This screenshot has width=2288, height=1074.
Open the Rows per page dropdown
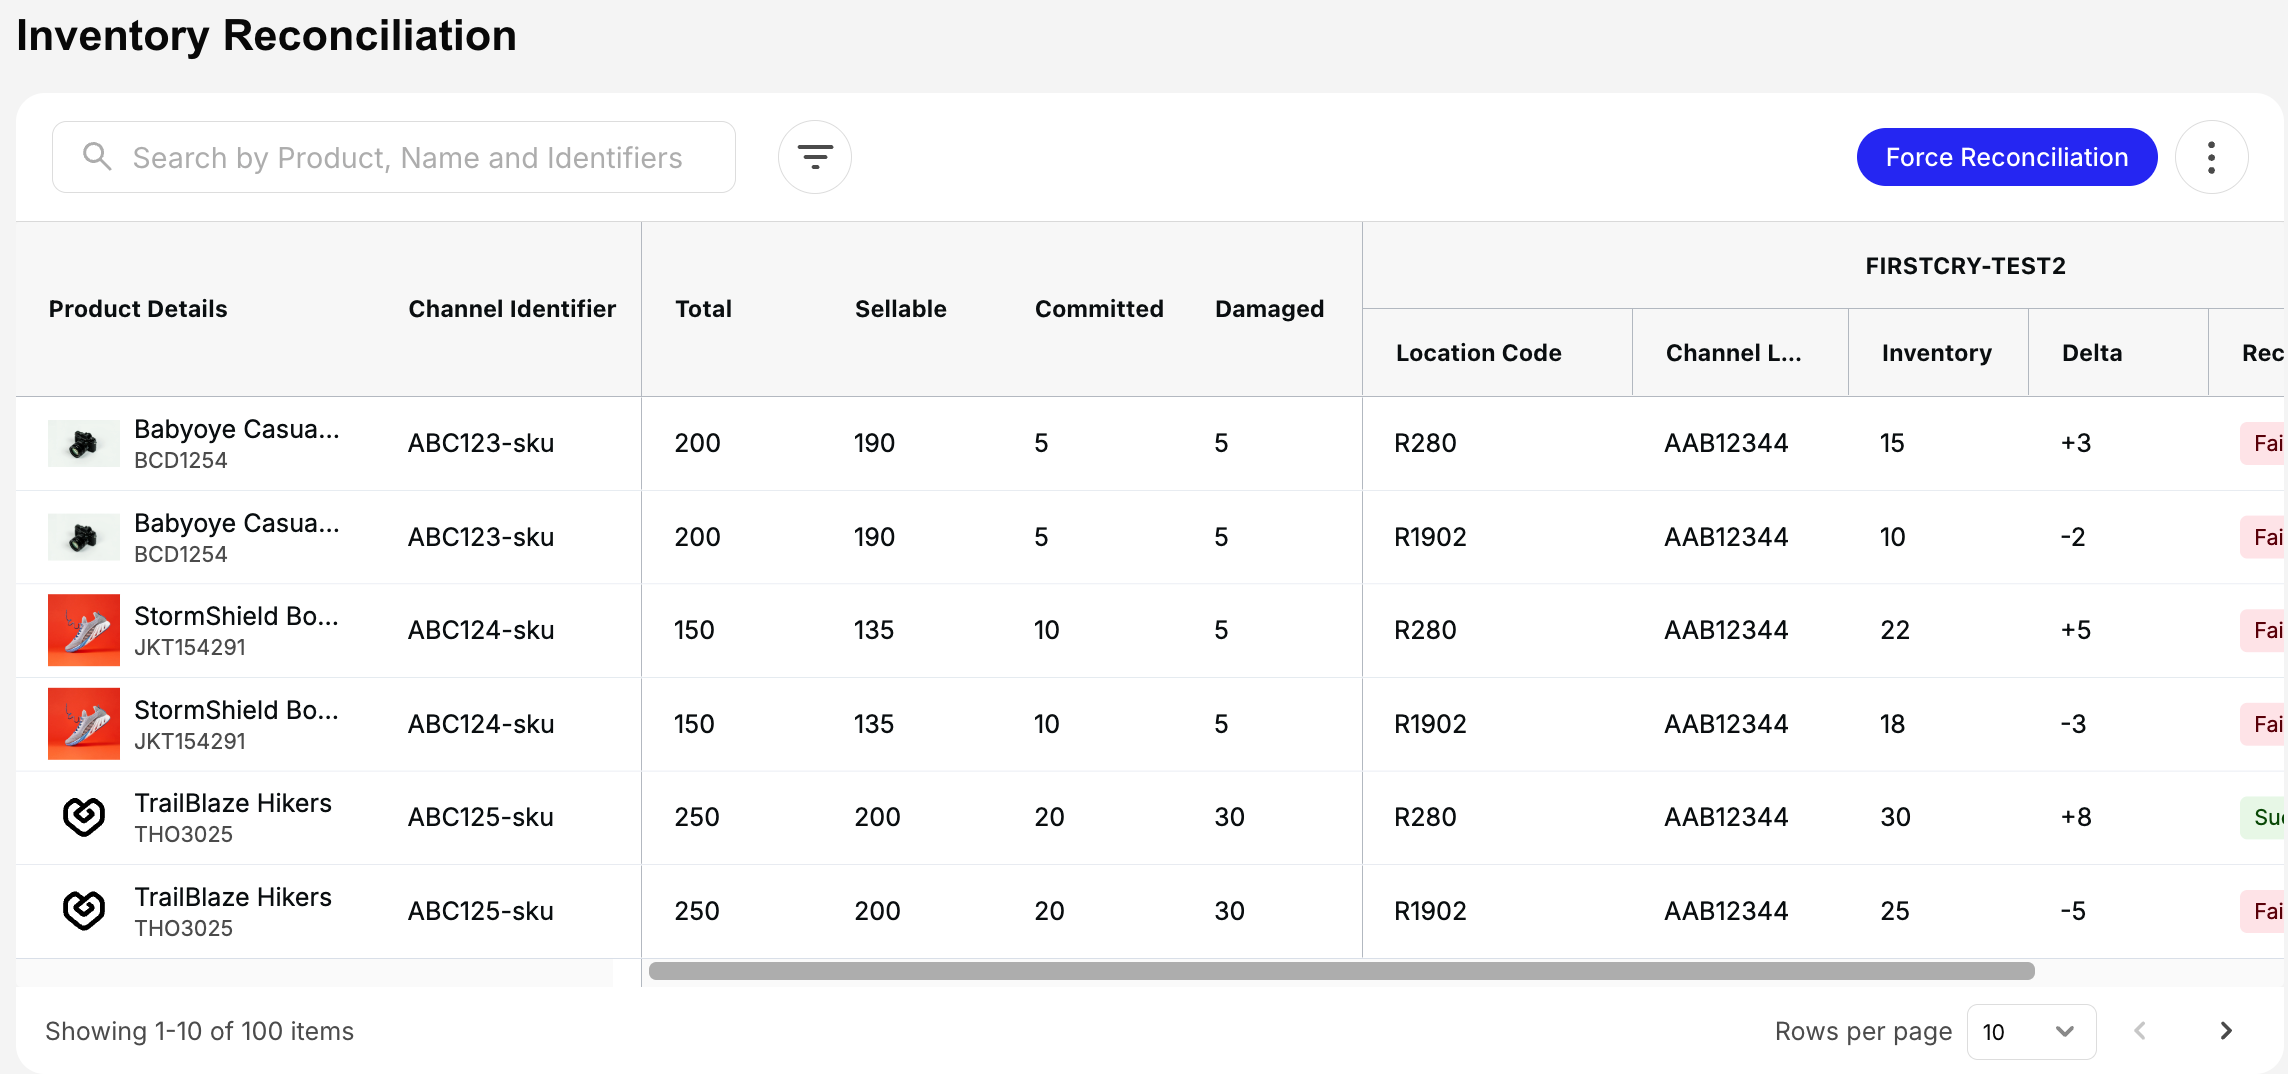click(2030, 1031)
